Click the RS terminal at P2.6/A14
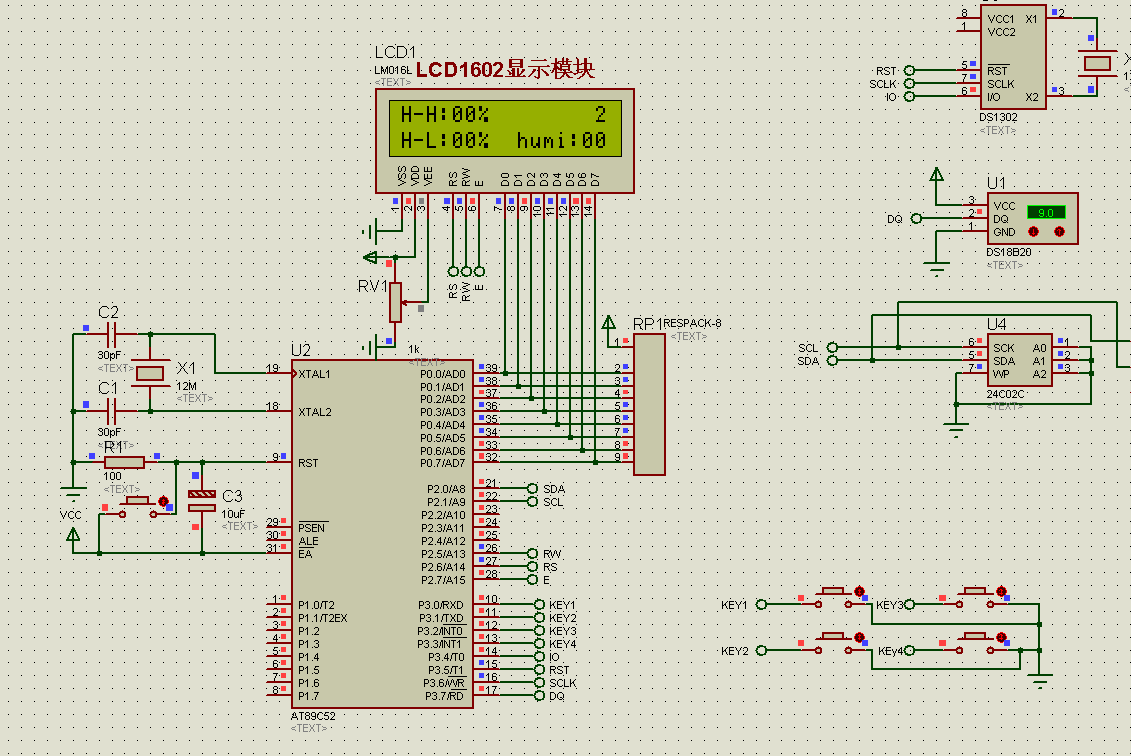This screenshot has height=756, width=1131. [x=532, y=566]
